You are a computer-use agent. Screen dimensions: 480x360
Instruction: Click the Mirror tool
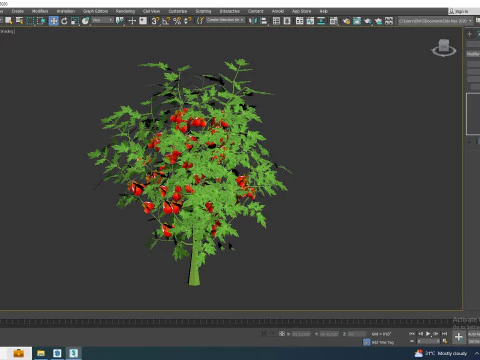(x=253, y=21)
